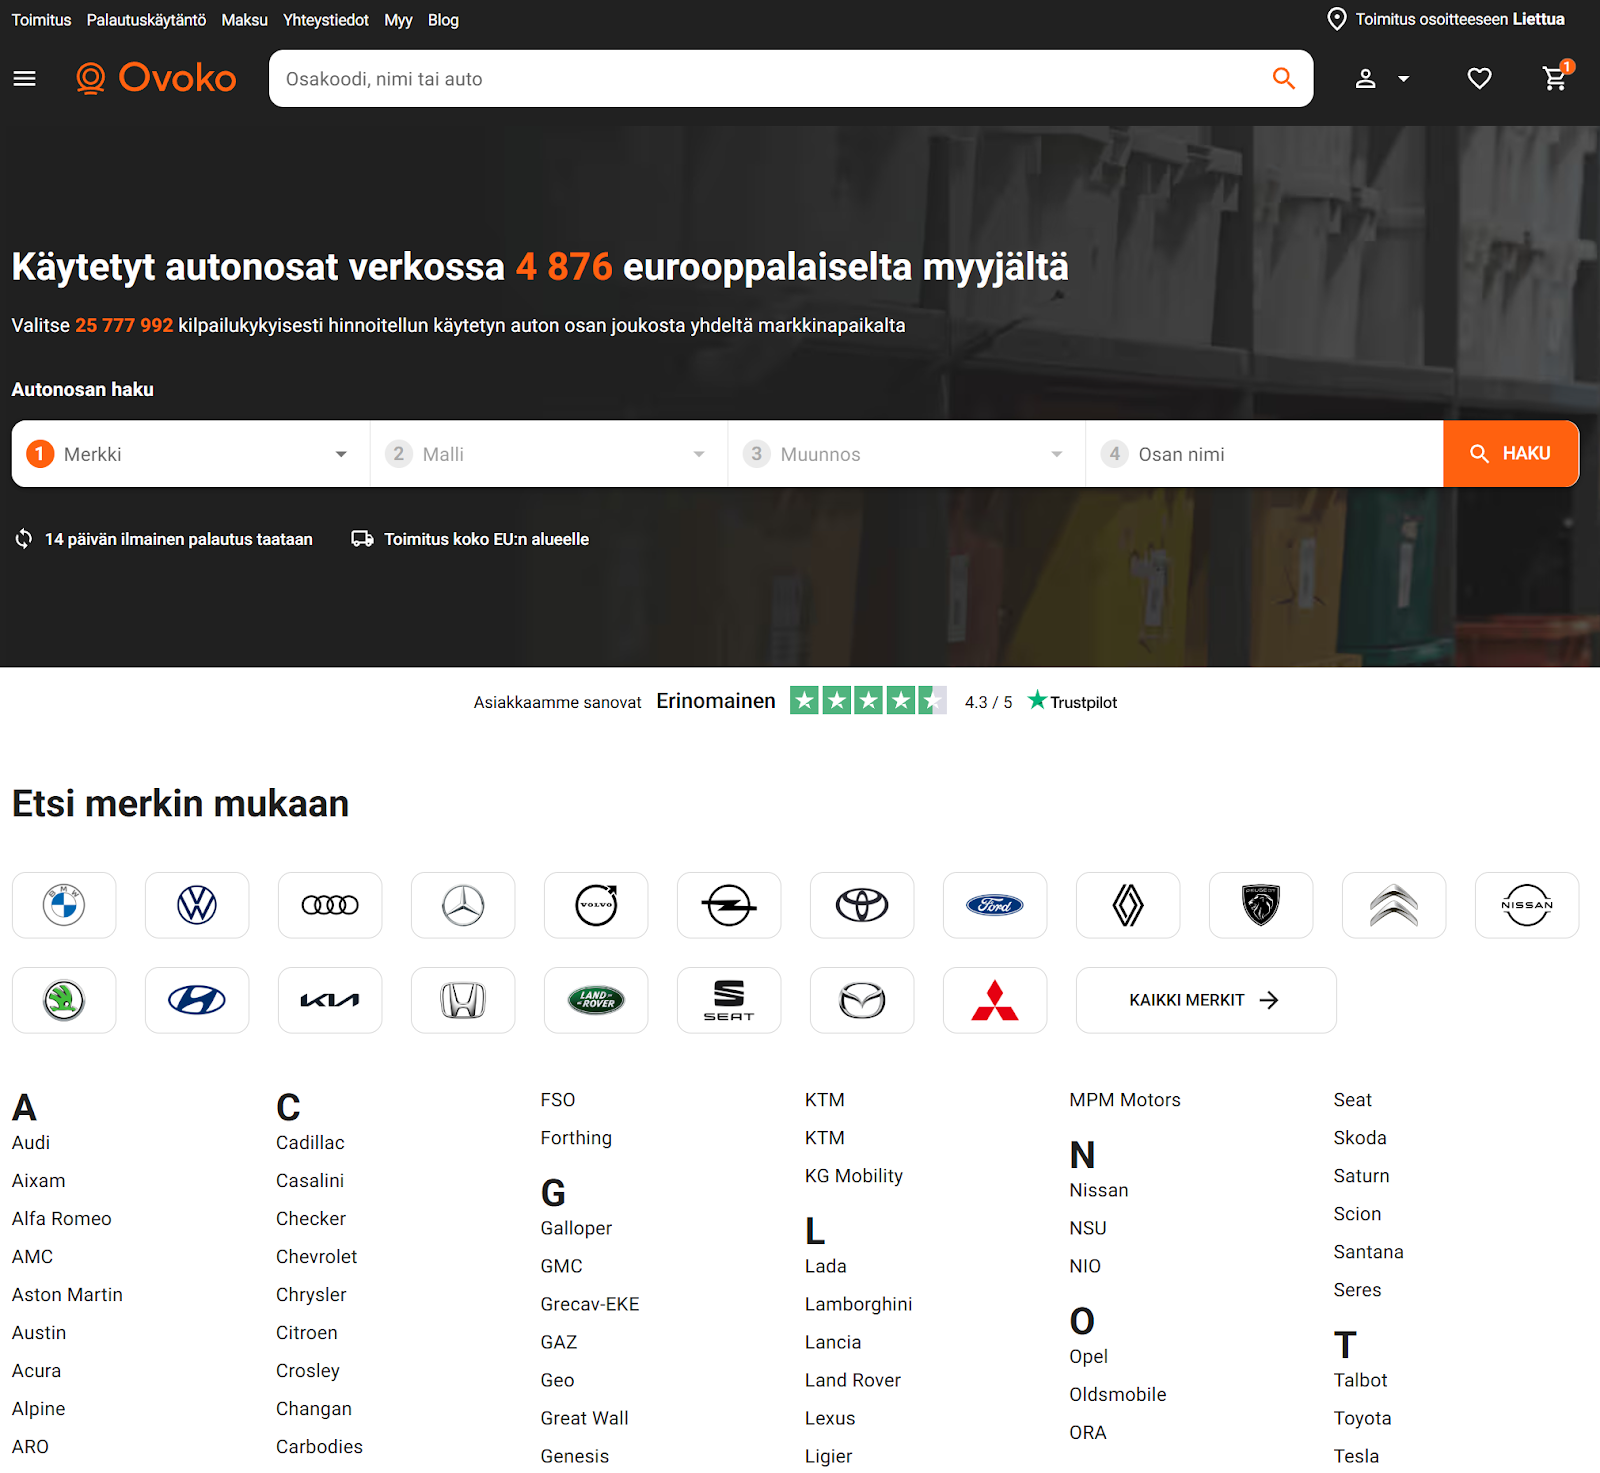Select the Hyundai brand logo
This screenshot has height=1473, width=1600.
click(197, 1000)
